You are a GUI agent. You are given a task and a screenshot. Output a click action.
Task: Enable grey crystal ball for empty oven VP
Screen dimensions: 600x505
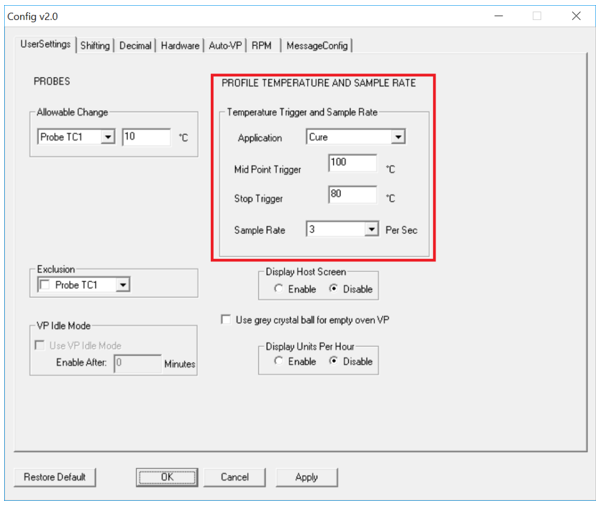(x=226, y=319)
